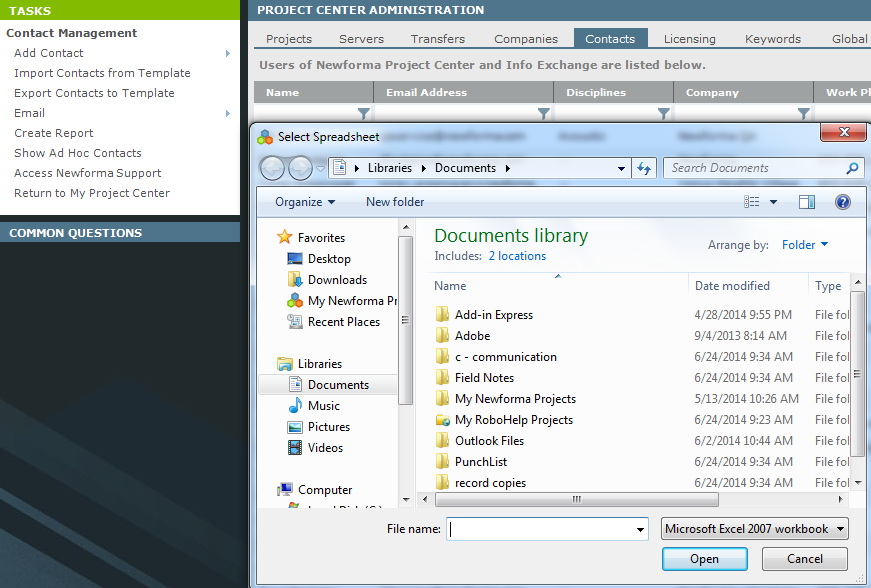Screen dimensions: 871x588
Task: Open the view options dropdown arrow
Action: pyautogui.click(x=773, y=202)
